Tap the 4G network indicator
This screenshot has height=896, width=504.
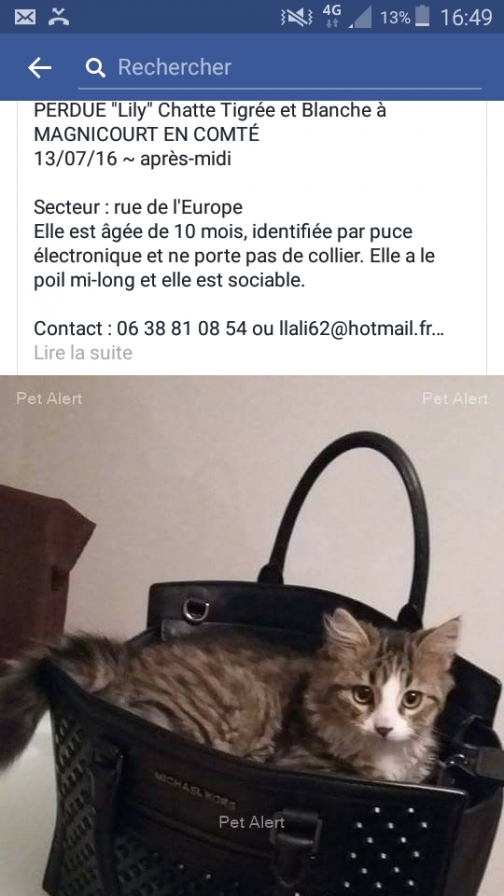pos(331,17)
